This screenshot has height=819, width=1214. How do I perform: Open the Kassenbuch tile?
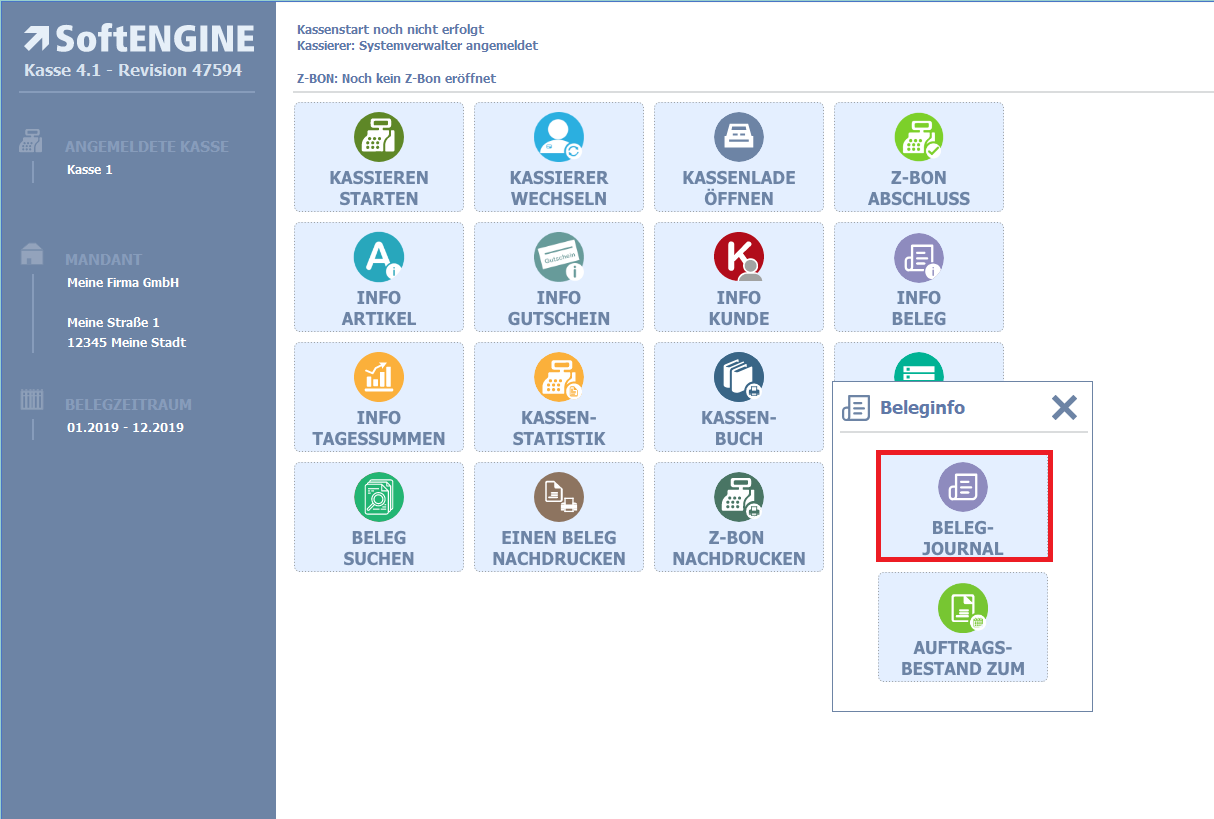point(739,397)
